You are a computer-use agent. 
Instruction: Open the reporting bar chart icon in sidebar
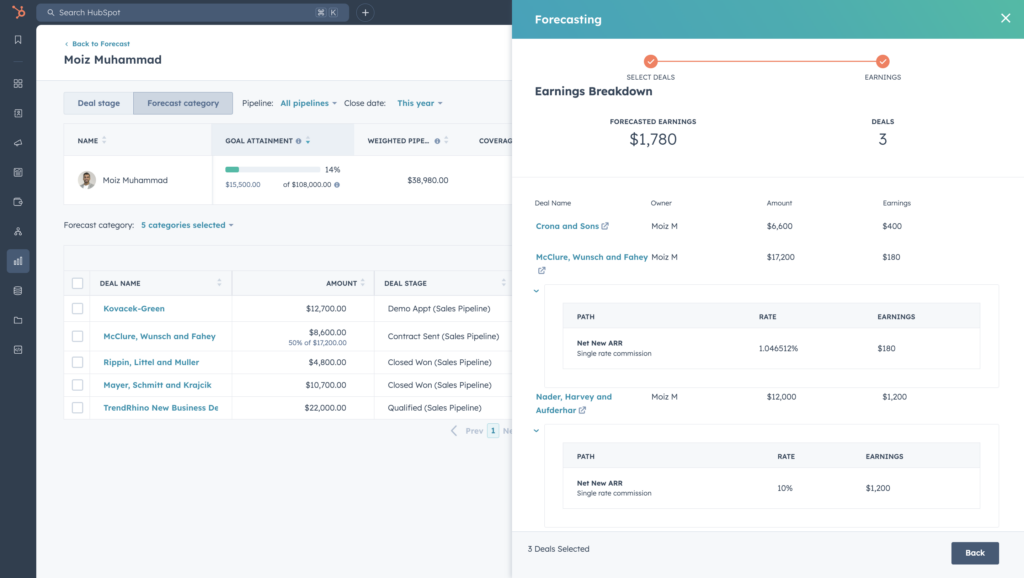18,261
